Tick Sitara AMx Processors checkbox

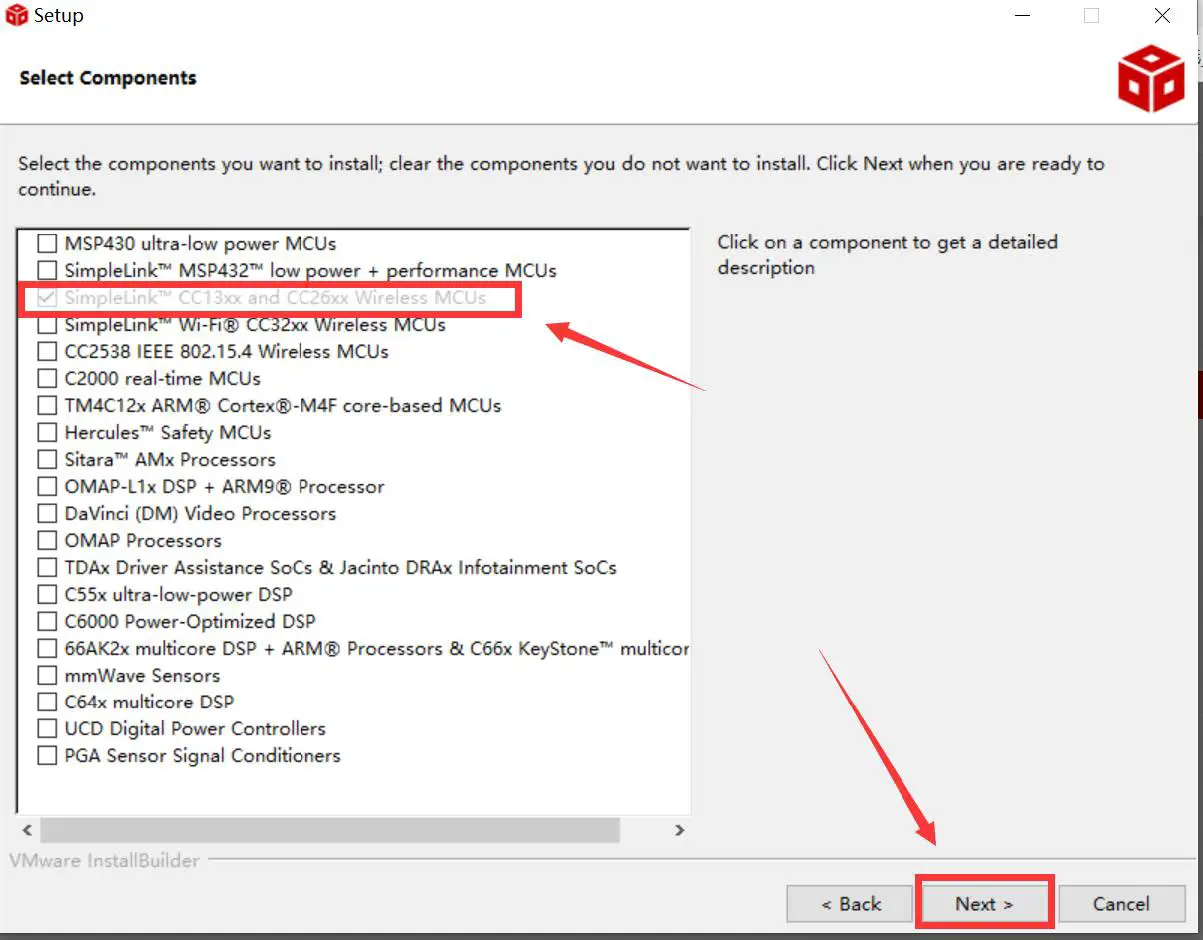[x=47, y=459]
